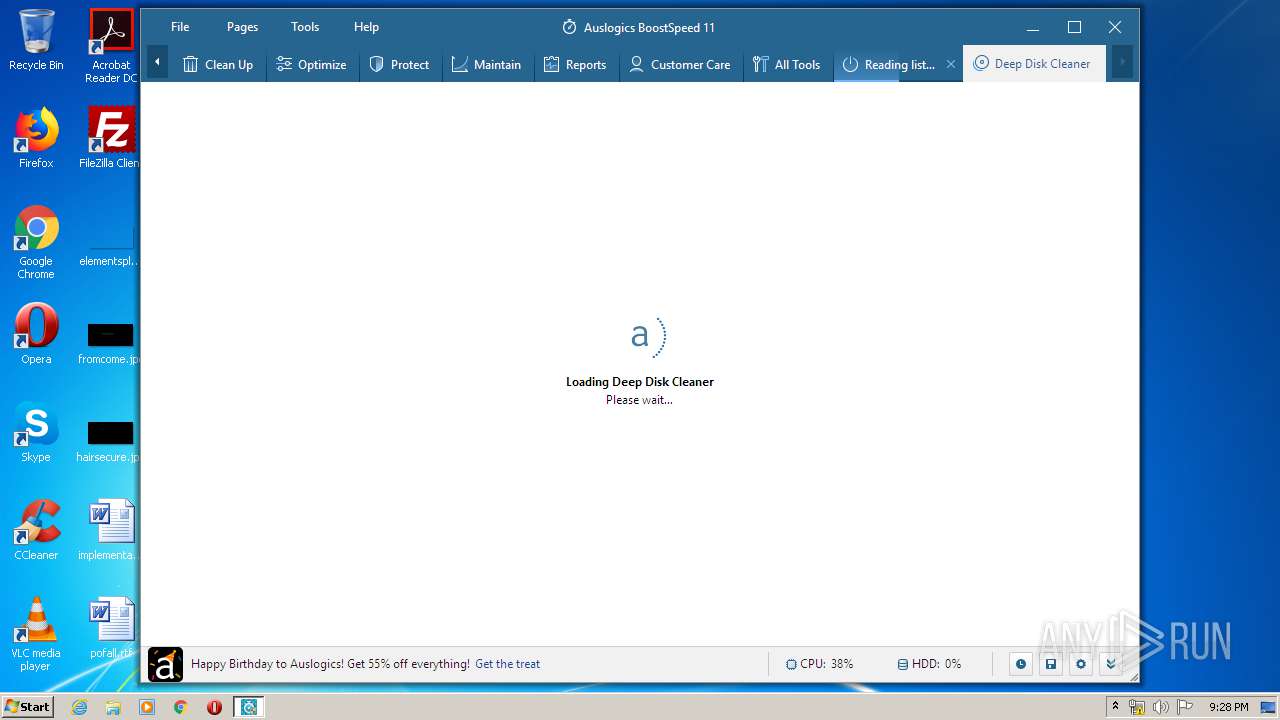Maximize the BoostSpeed window
Viewport: 1280px width, 720px height.
[1074, 27]
